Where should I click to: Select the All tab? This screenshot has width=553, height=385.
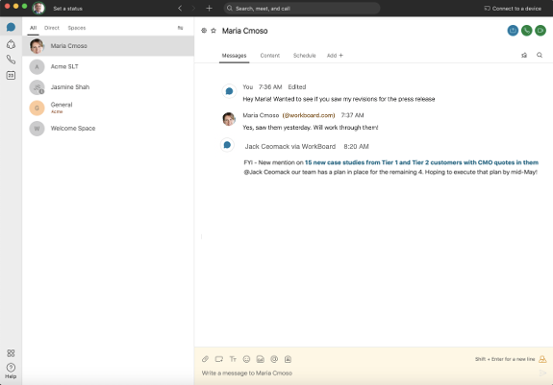[33, 28]
